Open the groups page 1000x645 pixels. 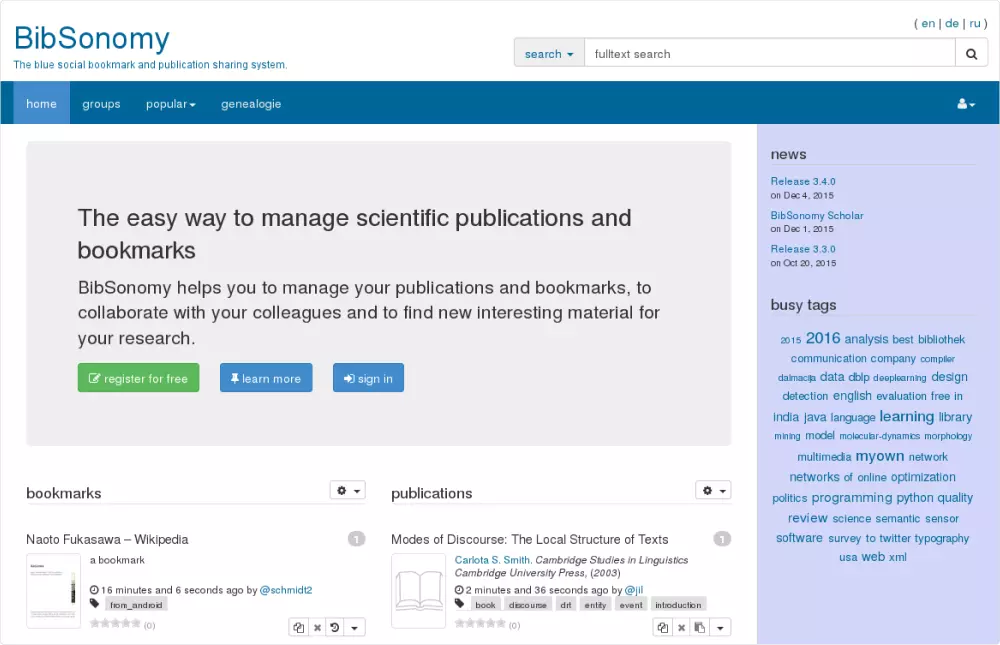101,104
